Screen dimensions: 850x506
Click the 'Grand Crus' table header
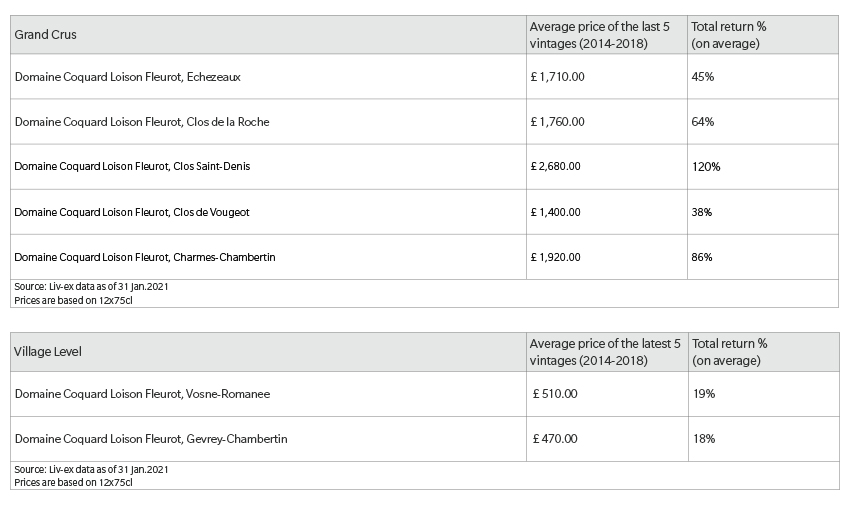pos(46,35)
